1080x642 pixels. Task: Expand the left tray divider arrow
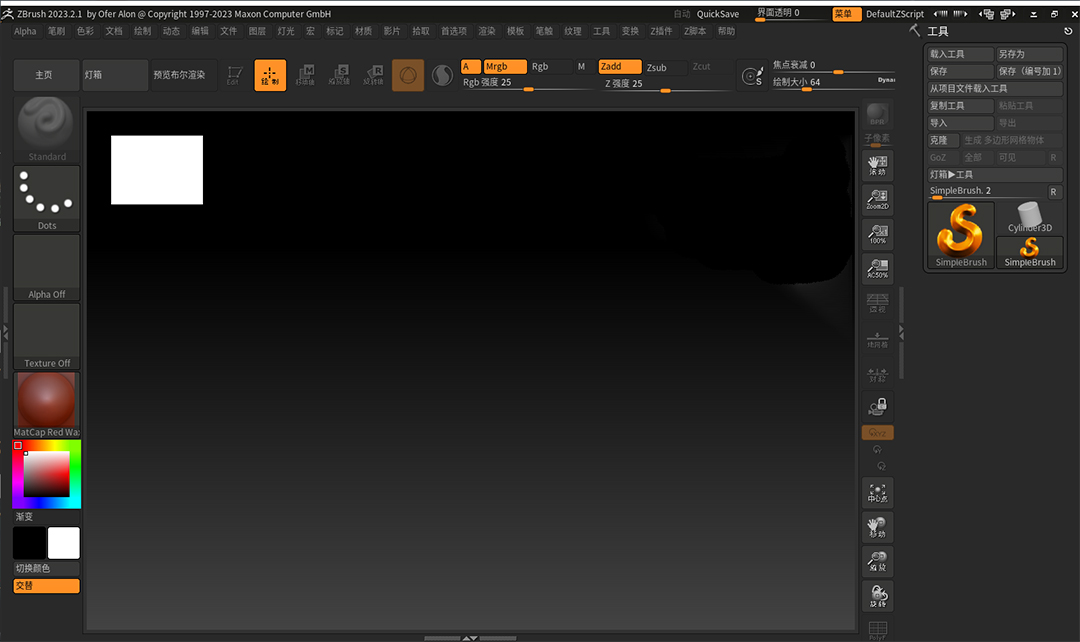pos(6,333)
